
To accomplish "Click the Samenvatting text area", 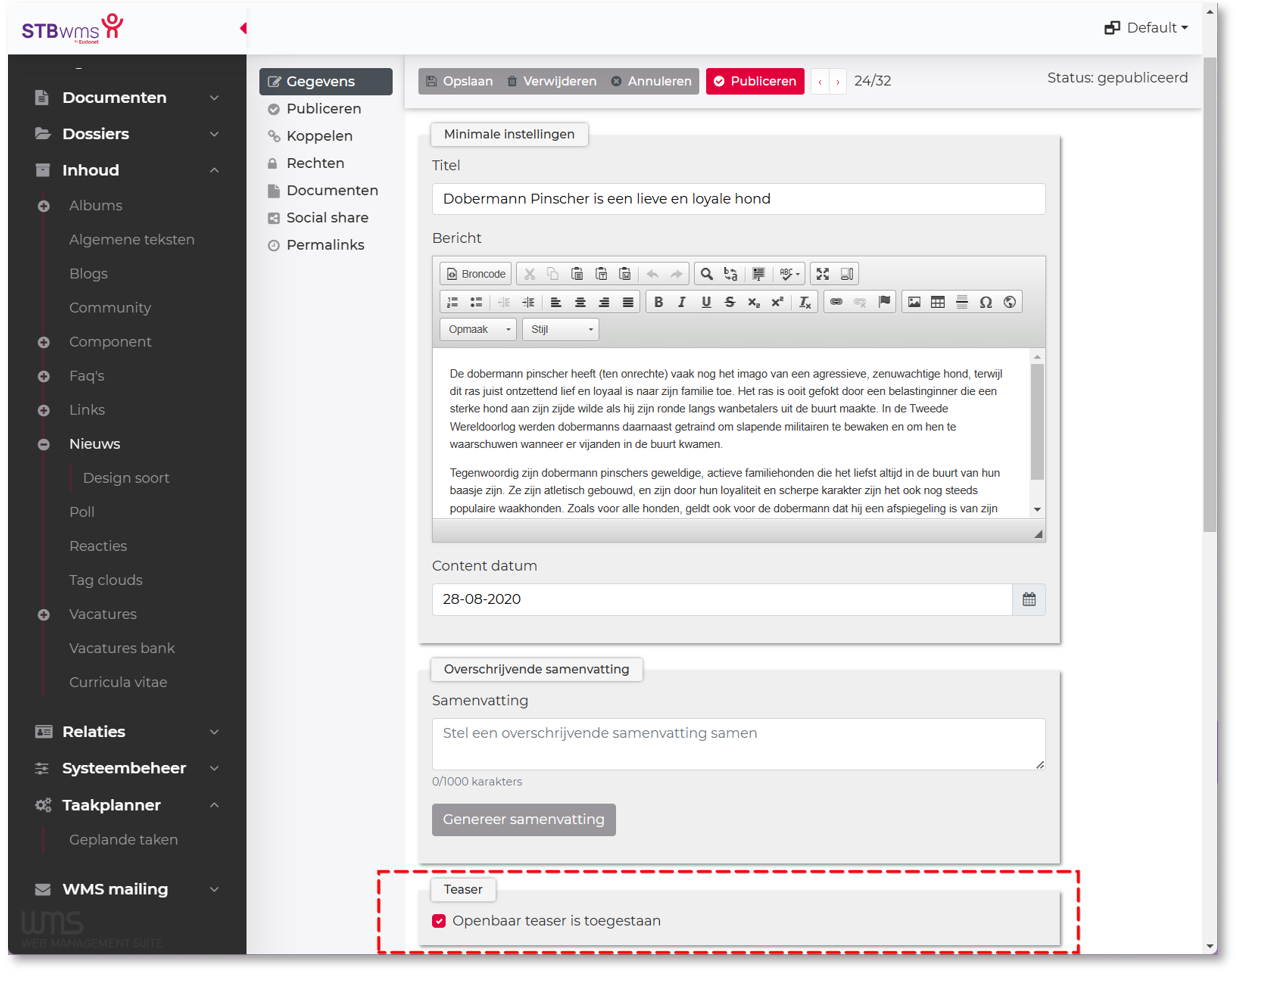I will coord(739,744).
